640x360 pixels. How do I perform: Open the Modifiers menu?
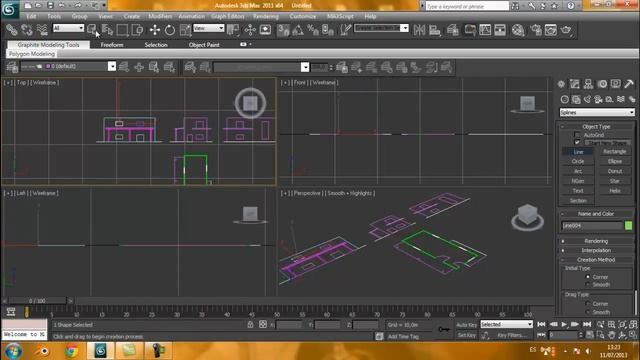tap(160, 16)
